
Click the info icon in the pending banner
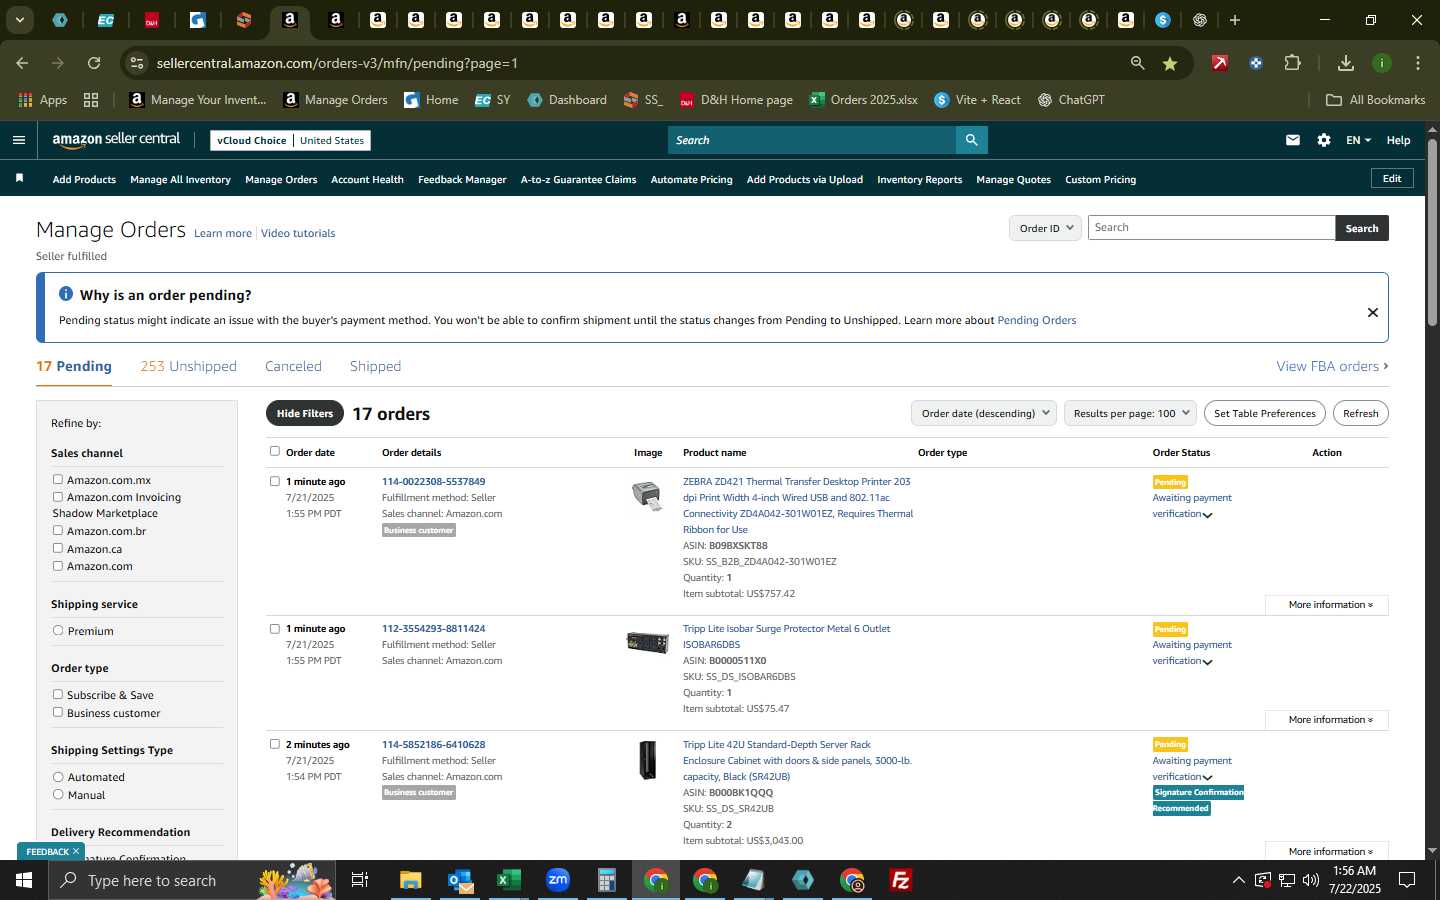point(66,294)
